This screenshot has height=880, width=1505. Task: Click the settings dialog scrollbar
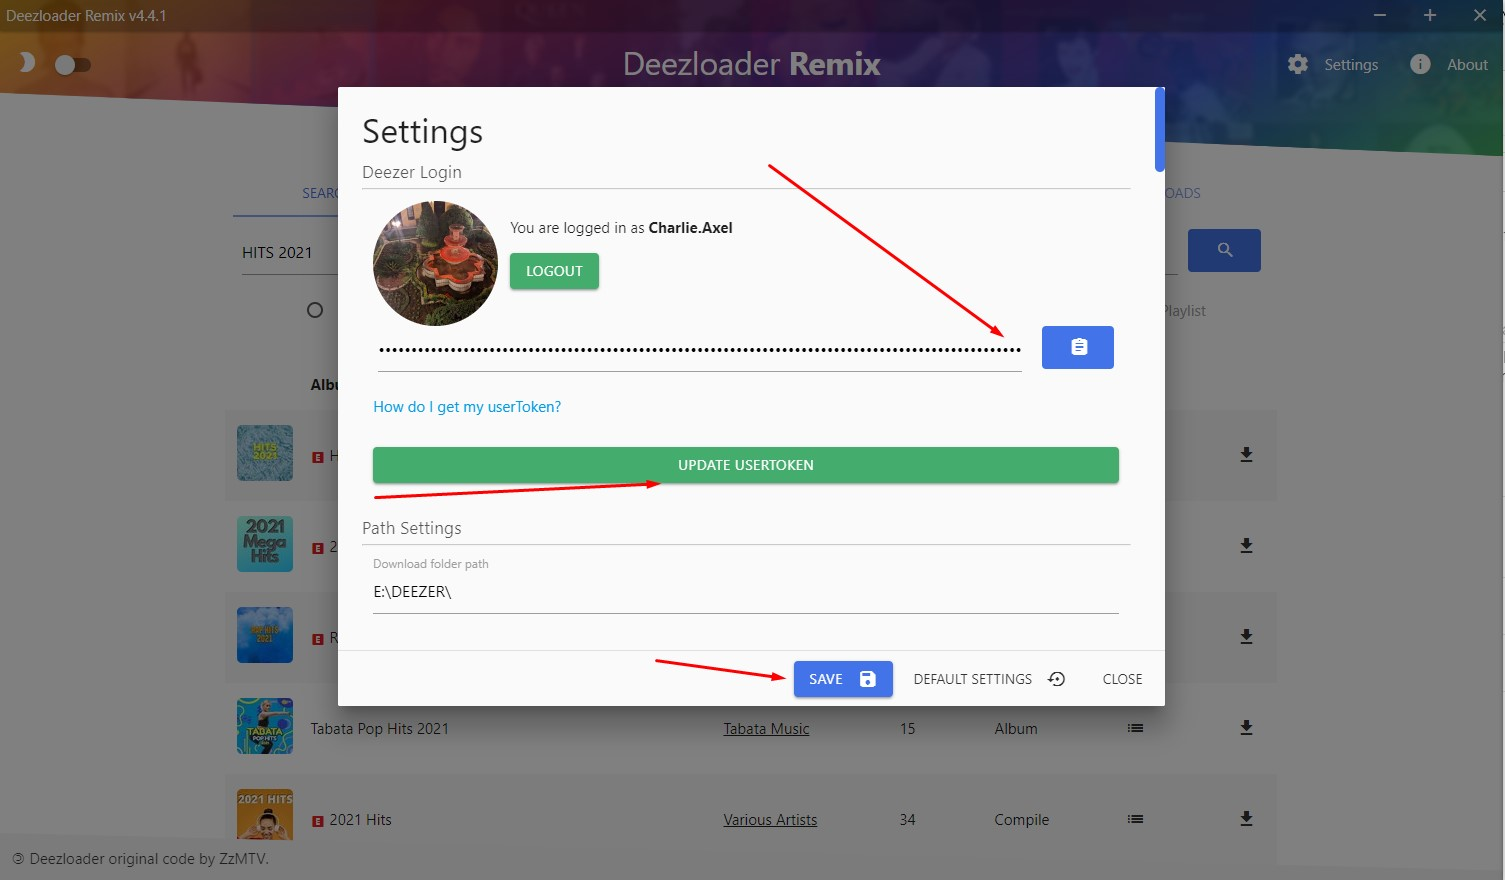coord(1159,129)
